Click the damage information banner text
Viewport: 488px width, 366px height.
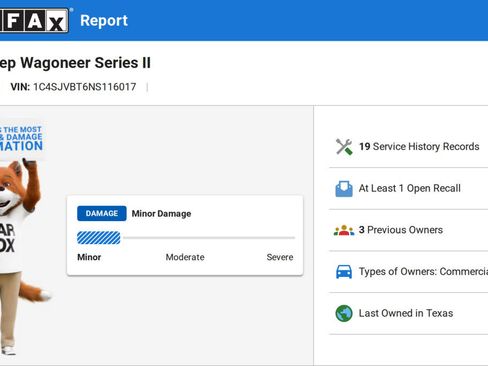pyautogui.click(x=21, y=138)
